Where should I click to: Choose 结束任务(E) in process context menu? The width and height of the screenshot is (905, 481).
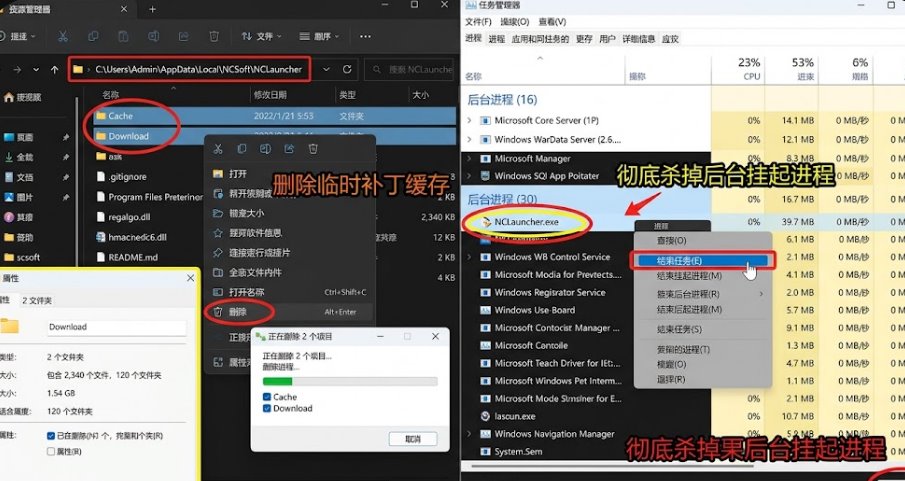point(702,261)
